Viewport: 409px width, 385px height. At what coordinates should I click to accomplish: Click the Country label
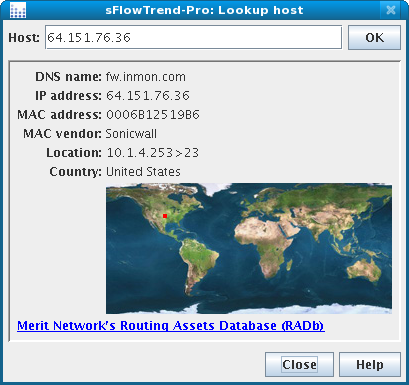[75, 172]
